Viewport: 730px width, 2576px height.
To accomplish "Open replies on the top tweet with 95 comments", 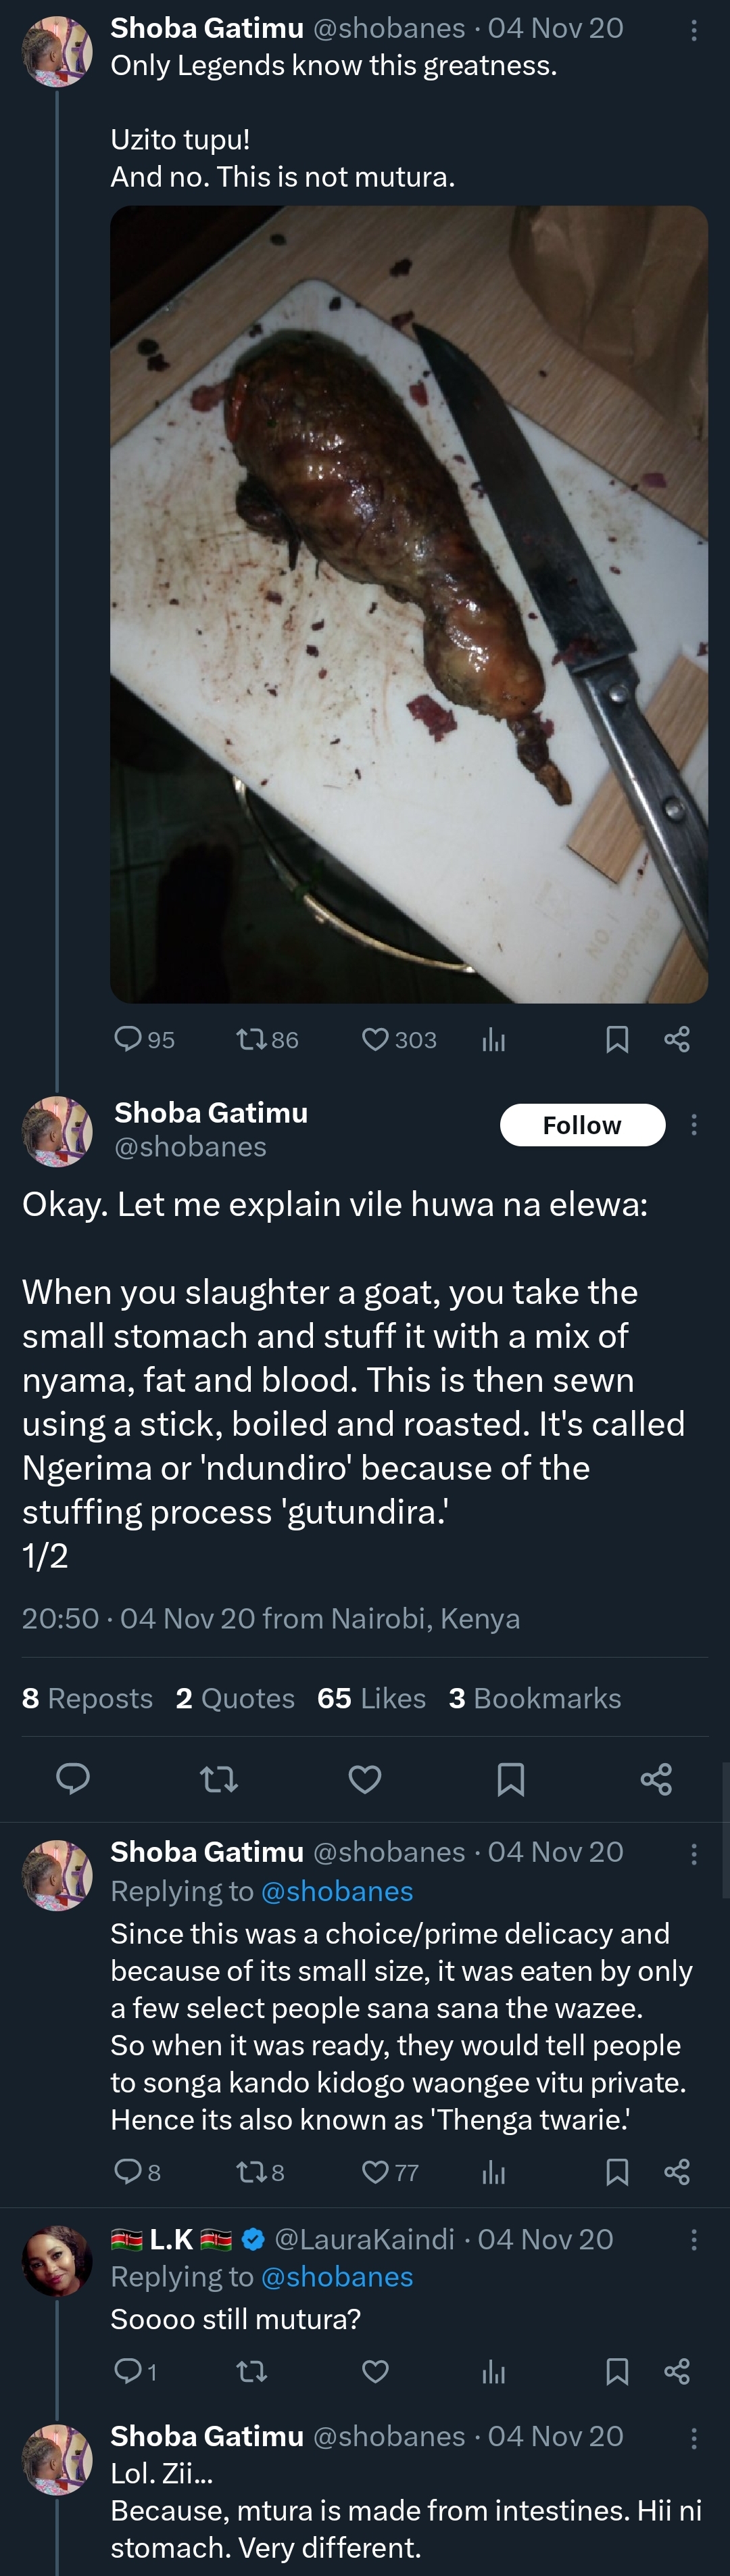I will click(128, 1040).
